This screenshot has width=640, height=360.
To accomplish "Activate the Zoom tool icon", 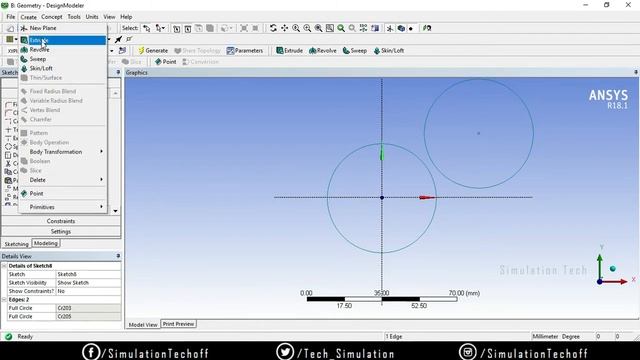I will (x=296, y=28).
